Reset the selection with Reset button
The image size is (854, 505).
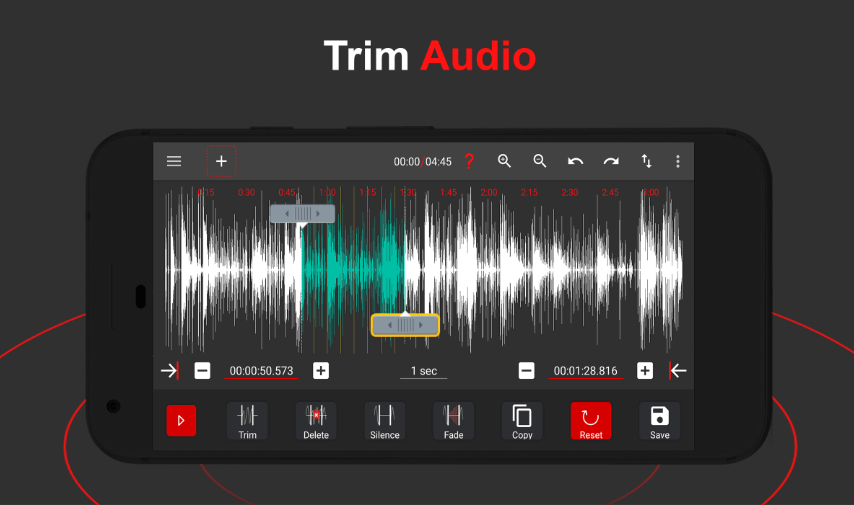(x=591, y=421)
